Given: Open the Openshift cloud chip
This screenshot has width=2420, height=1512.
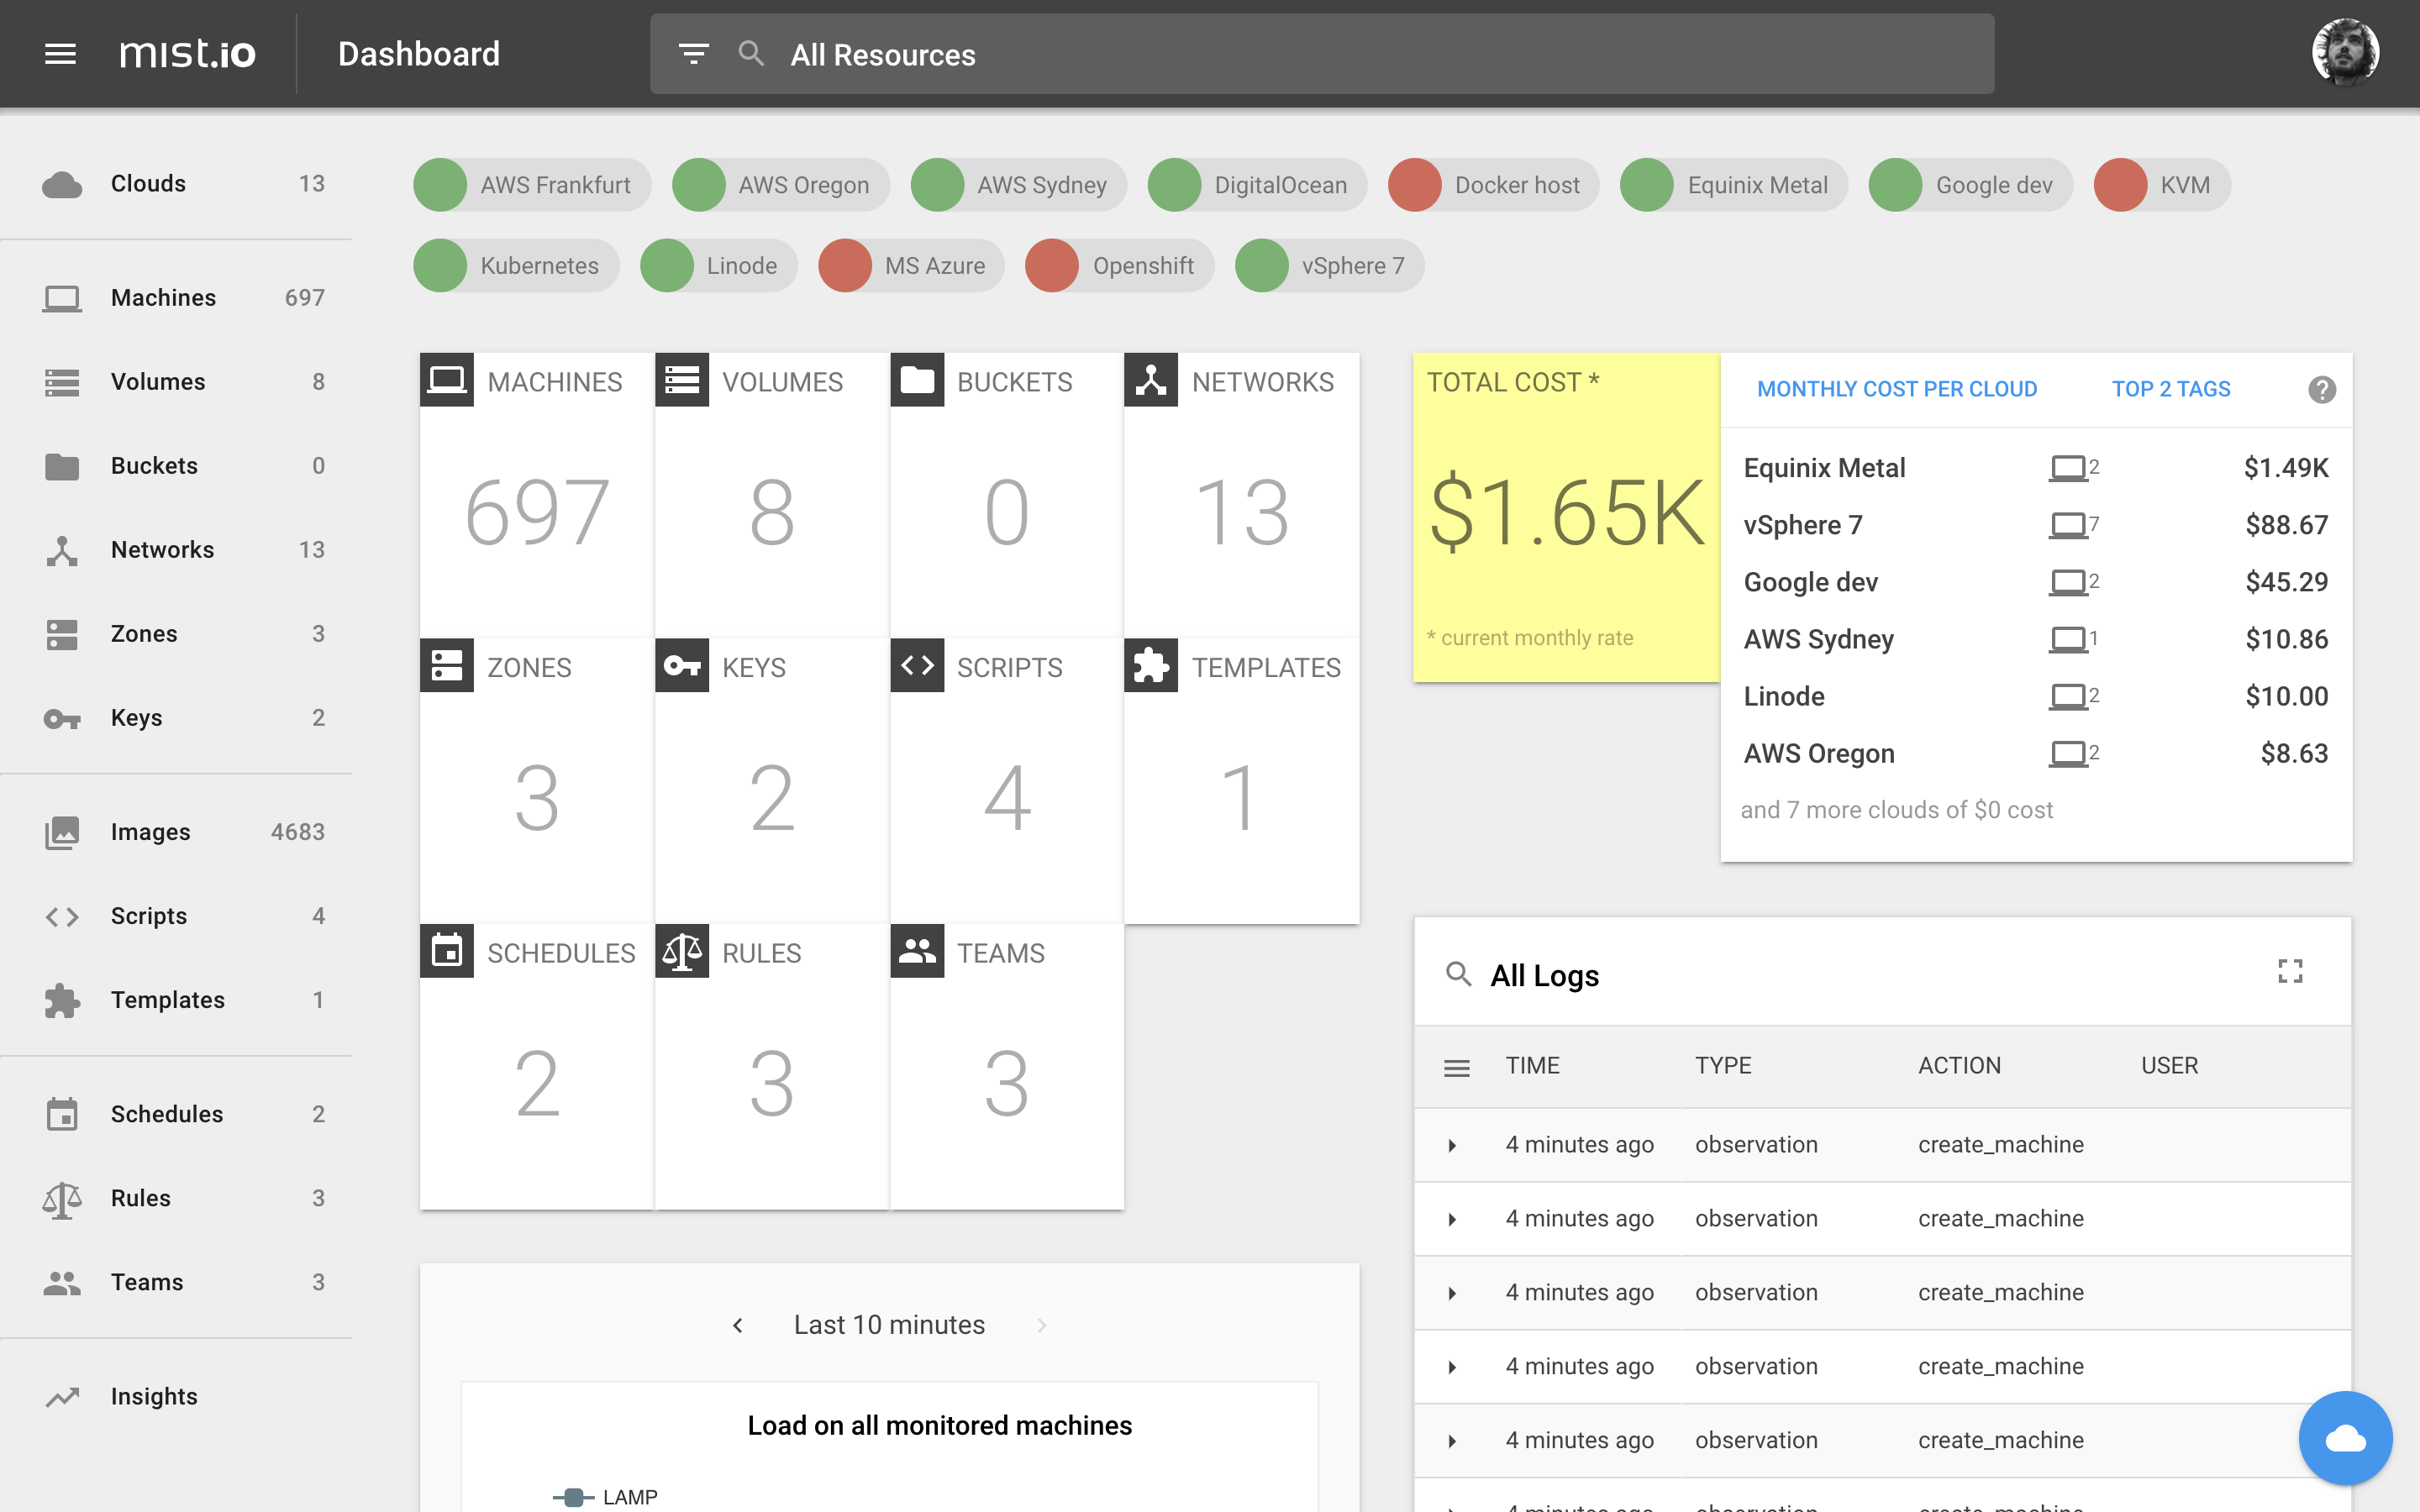Looking at the screenshot, I should 1120,266.
